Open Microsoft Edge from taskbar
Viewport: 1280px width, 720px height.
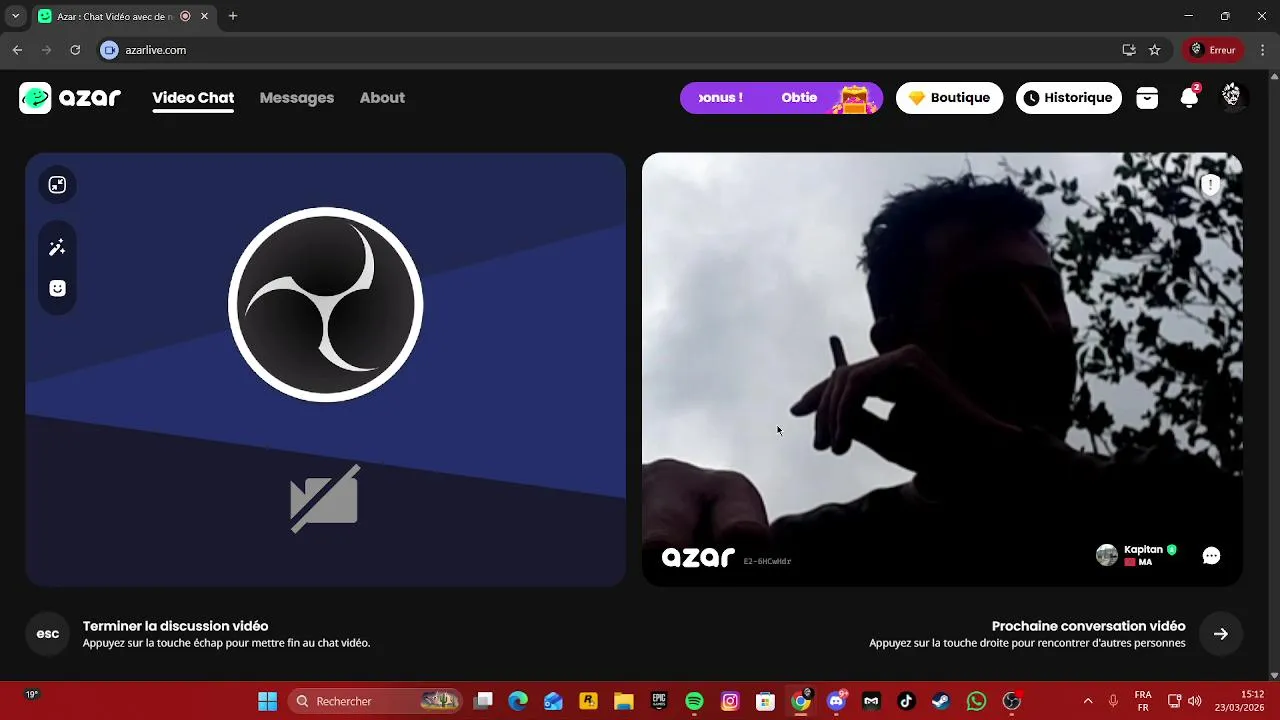tap(518, 701)
